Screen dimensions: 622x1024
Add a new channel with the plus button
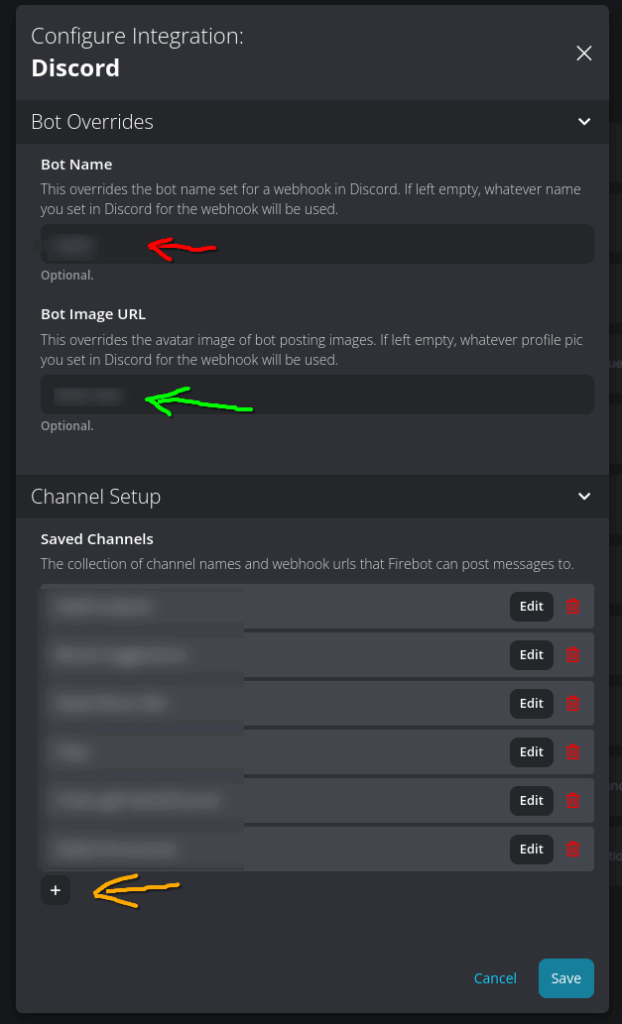pyautogui.click(x=56, y=890)
